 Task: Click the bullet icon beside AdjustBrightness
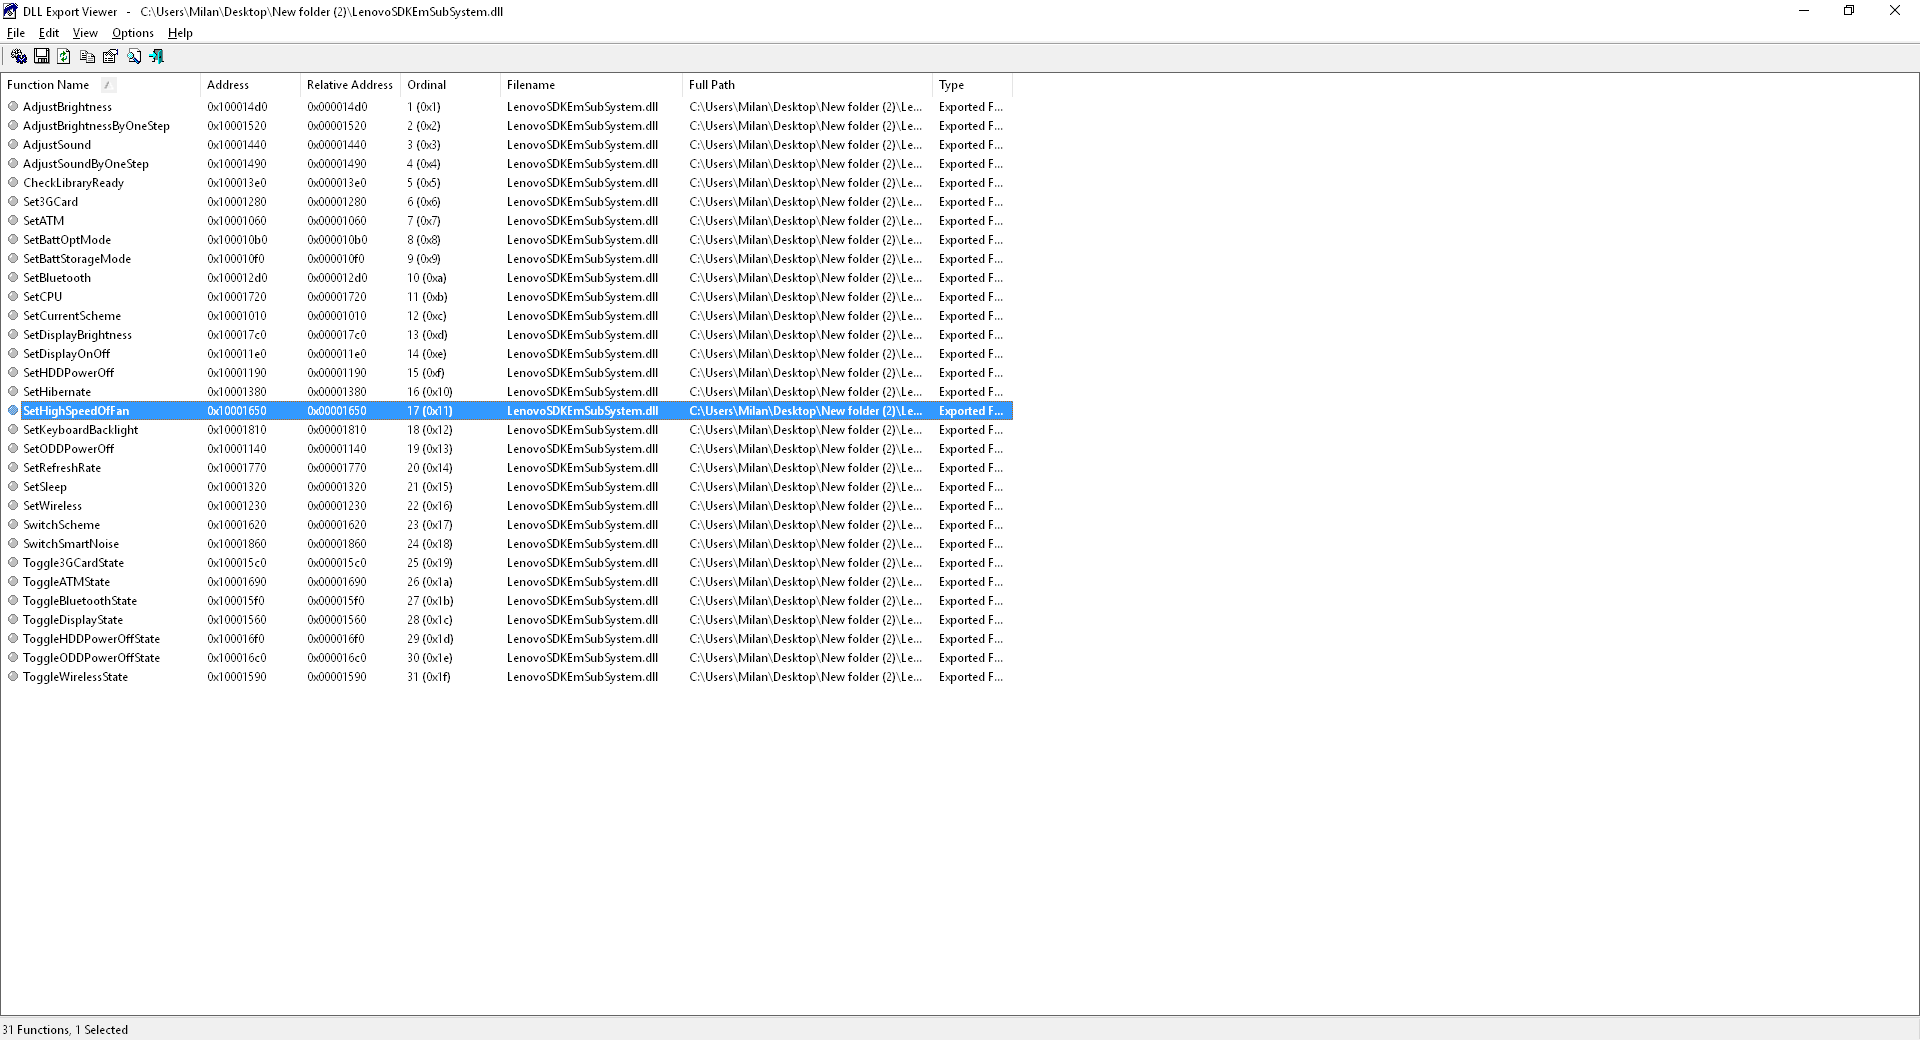[x=13, y=107]
